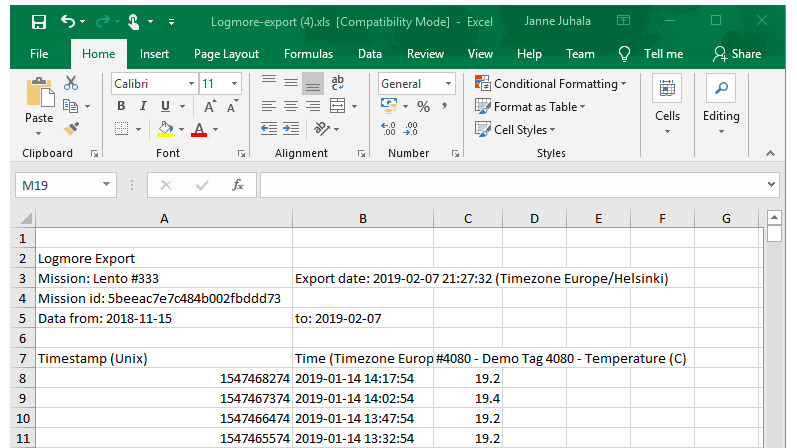Toggle Wrap Text icon
This screenshot has height=448, width=797.
(x=338, y=82)
